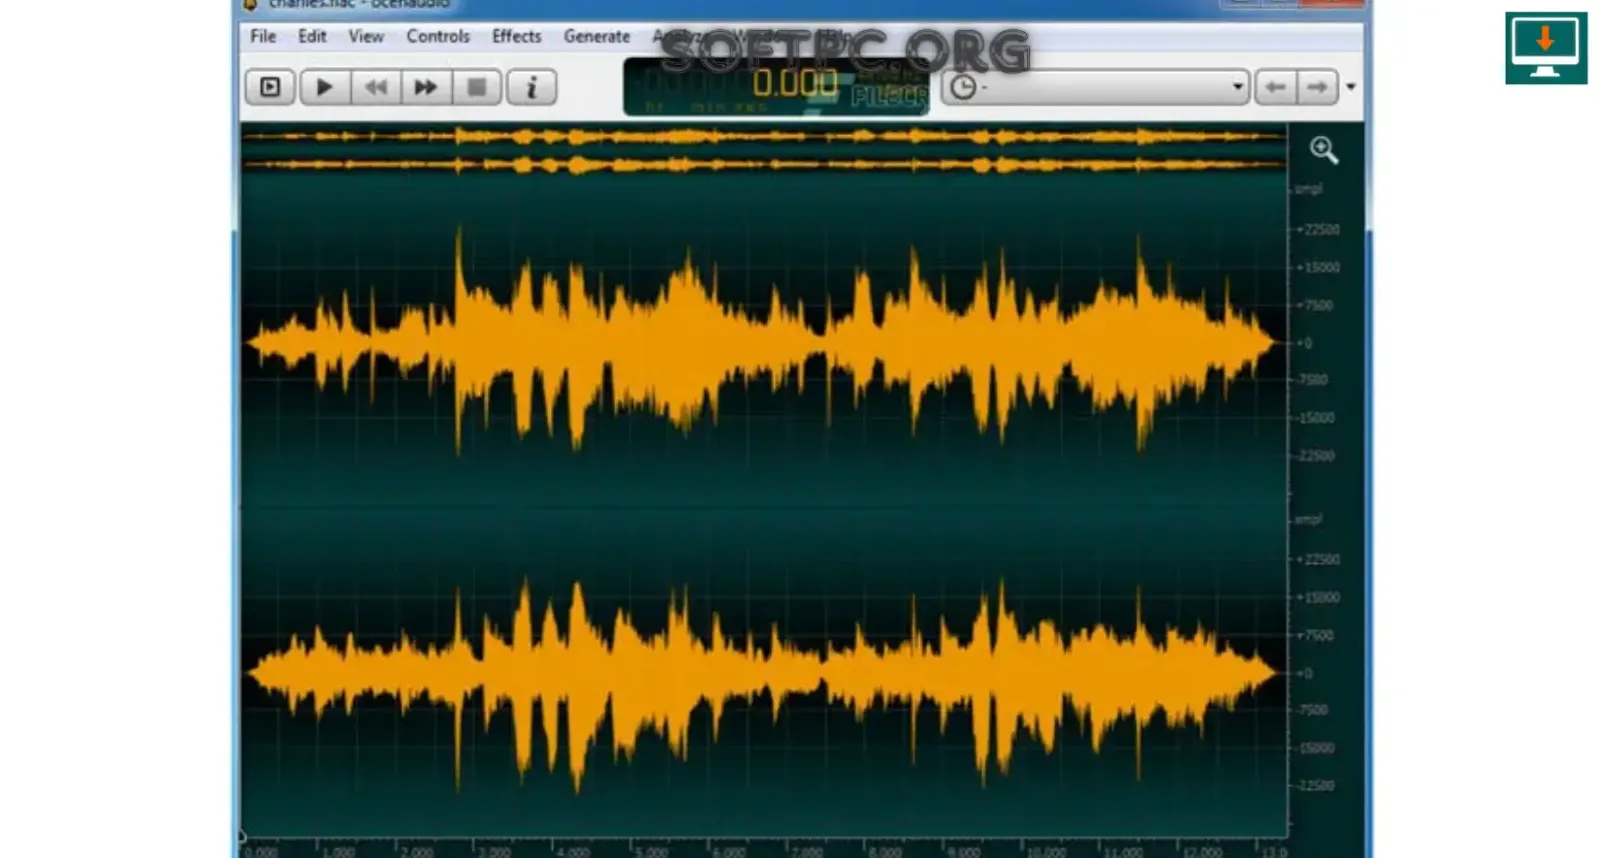The width and height of the screenshot is (1600, 858).
Task: Click the fast forward button
Action: click(426, 87)
